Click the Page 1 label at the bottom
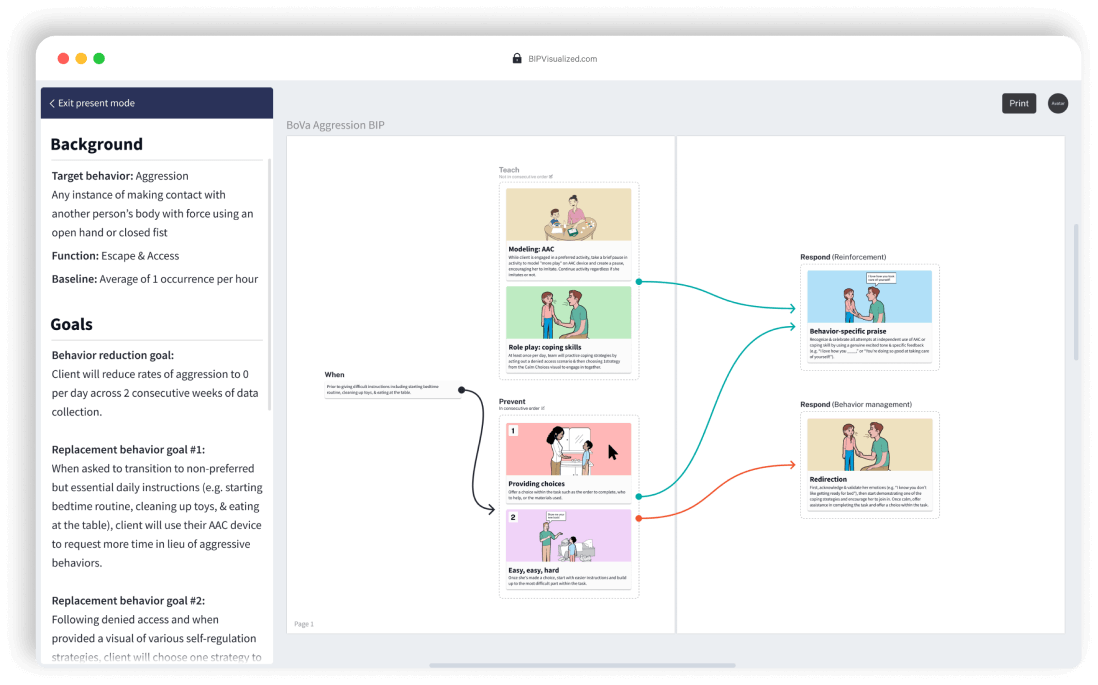The image size is (1098, 685). coord(303,623)
